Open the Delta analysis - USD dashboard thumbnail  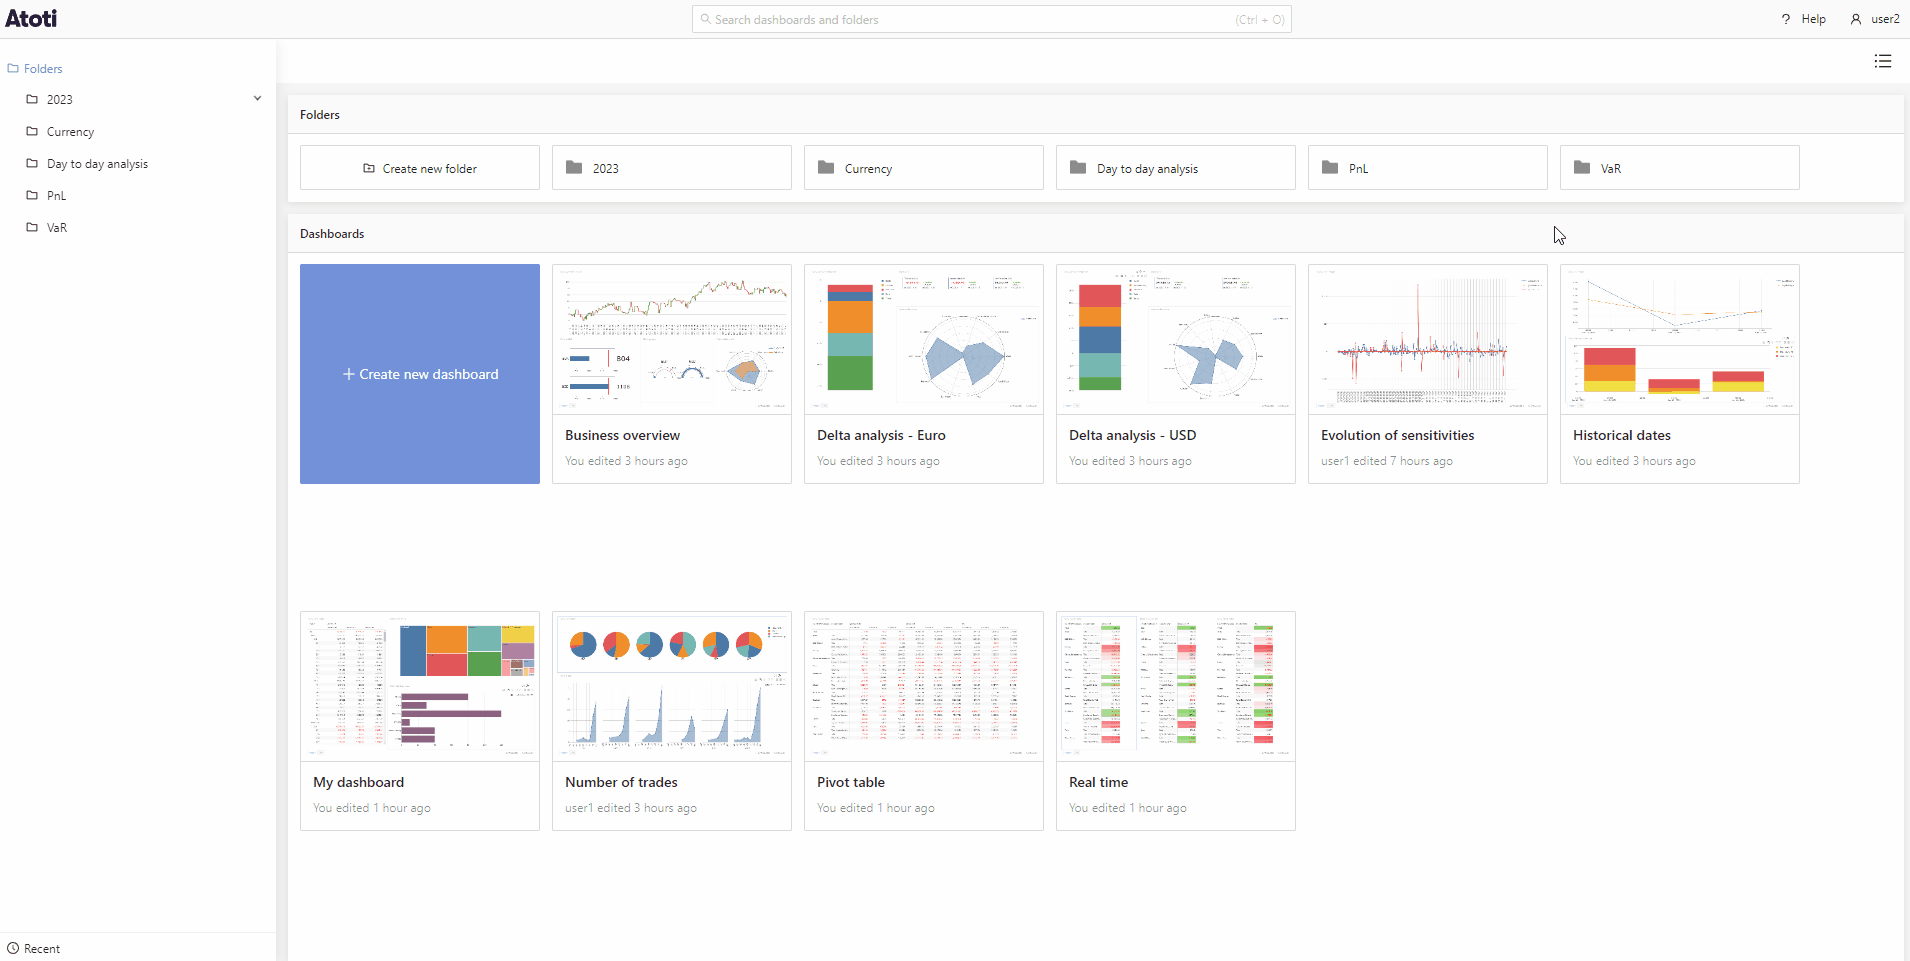click(x=1176, y=339)
